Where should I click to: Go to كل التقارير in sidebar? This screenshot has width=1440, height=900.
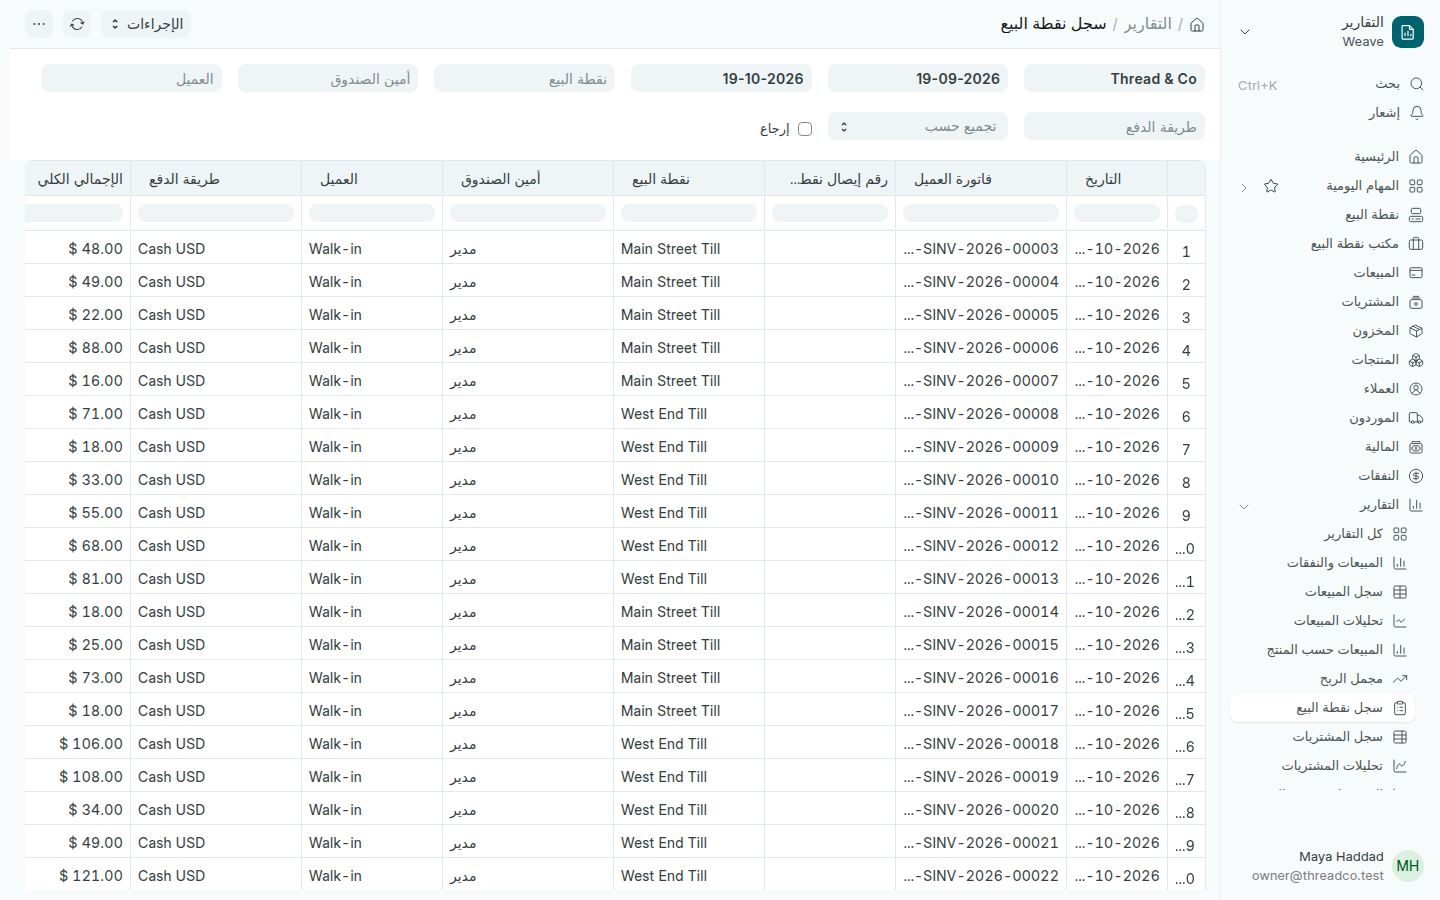click(x=1322, y=534)
